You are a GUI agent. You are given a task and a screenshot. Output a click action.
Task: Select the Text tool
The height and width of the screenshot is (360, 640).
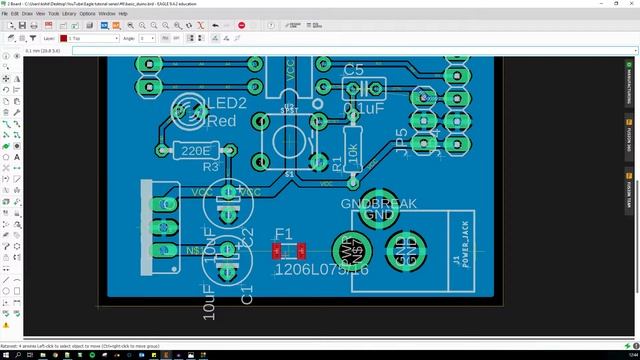(x=17, y=157)
